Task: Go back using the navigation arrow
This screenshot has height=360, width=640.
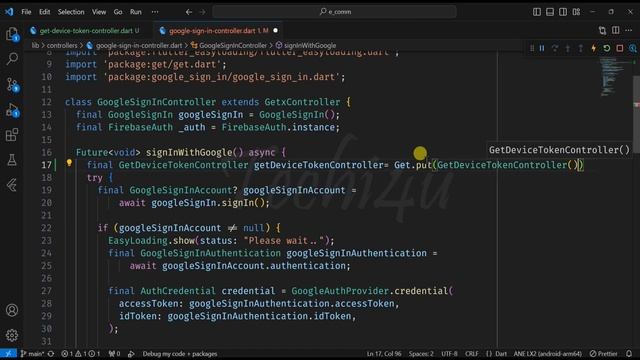Action: pos(189,12)
